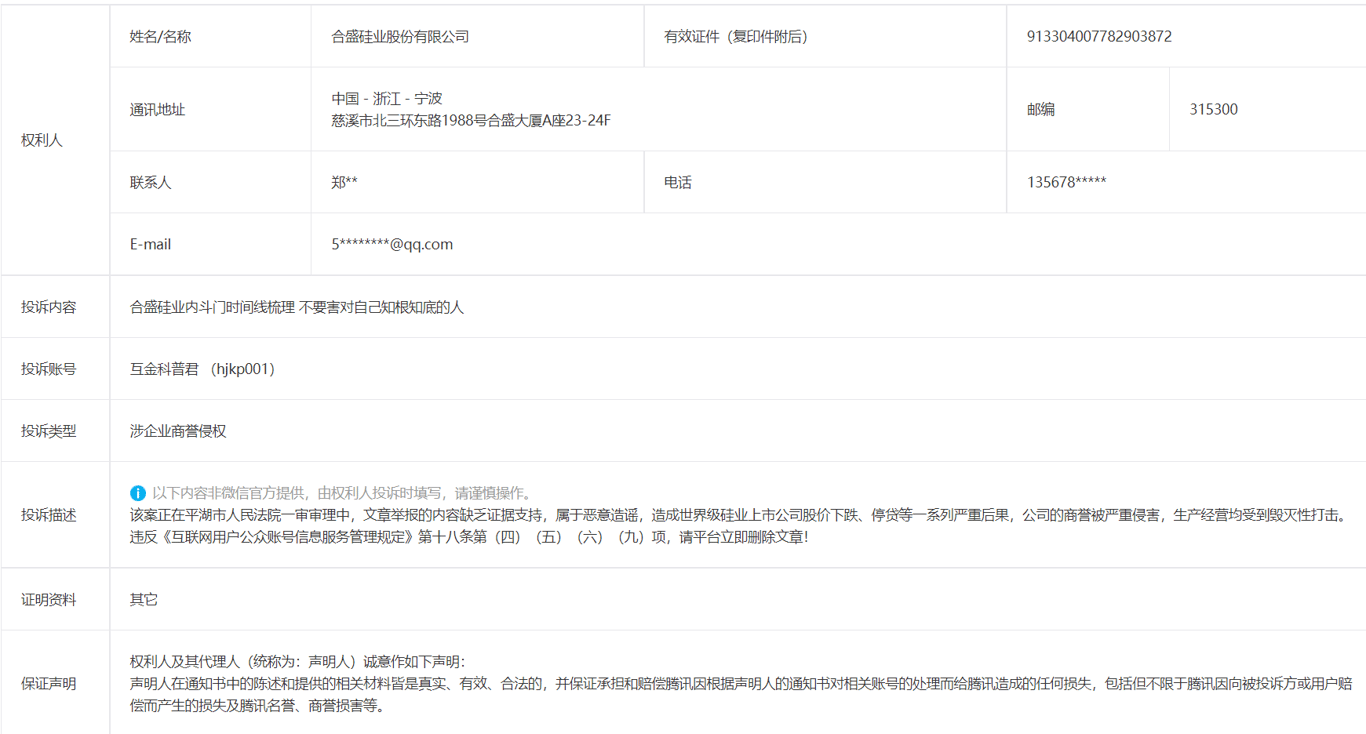
Task: Click the 联系人 label
Action: click(x=150, y=183)
